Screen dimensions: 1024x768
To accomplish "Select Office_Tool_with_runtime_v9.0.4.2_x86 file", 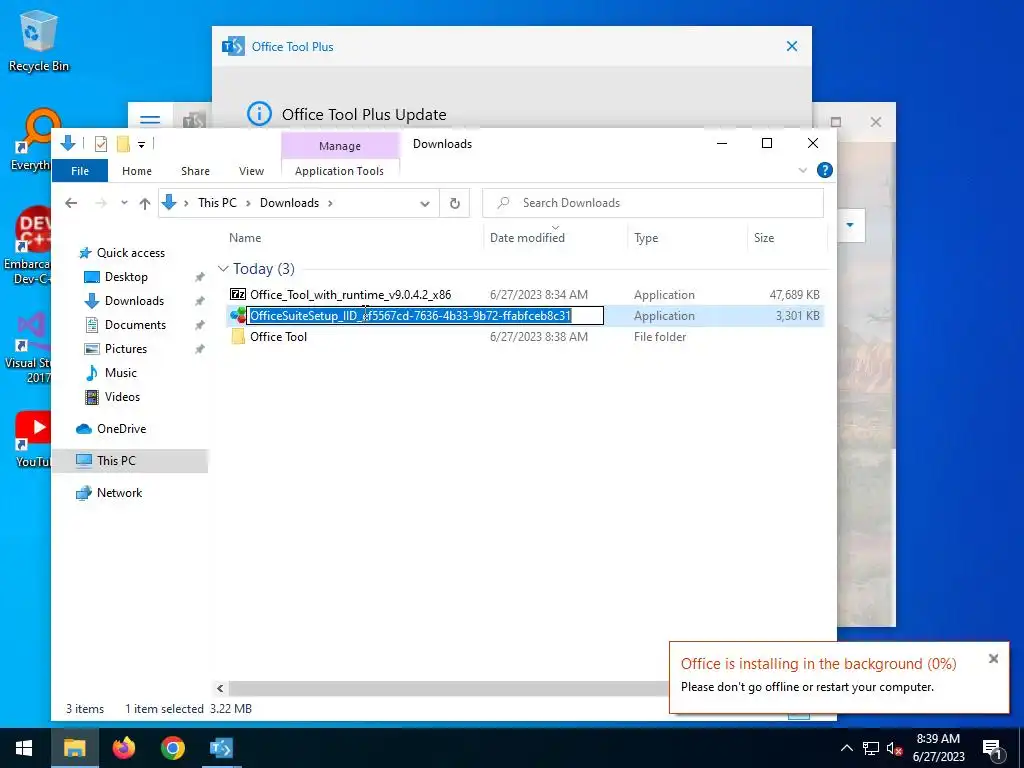I will pyautogui.click(x=350, y=295).
